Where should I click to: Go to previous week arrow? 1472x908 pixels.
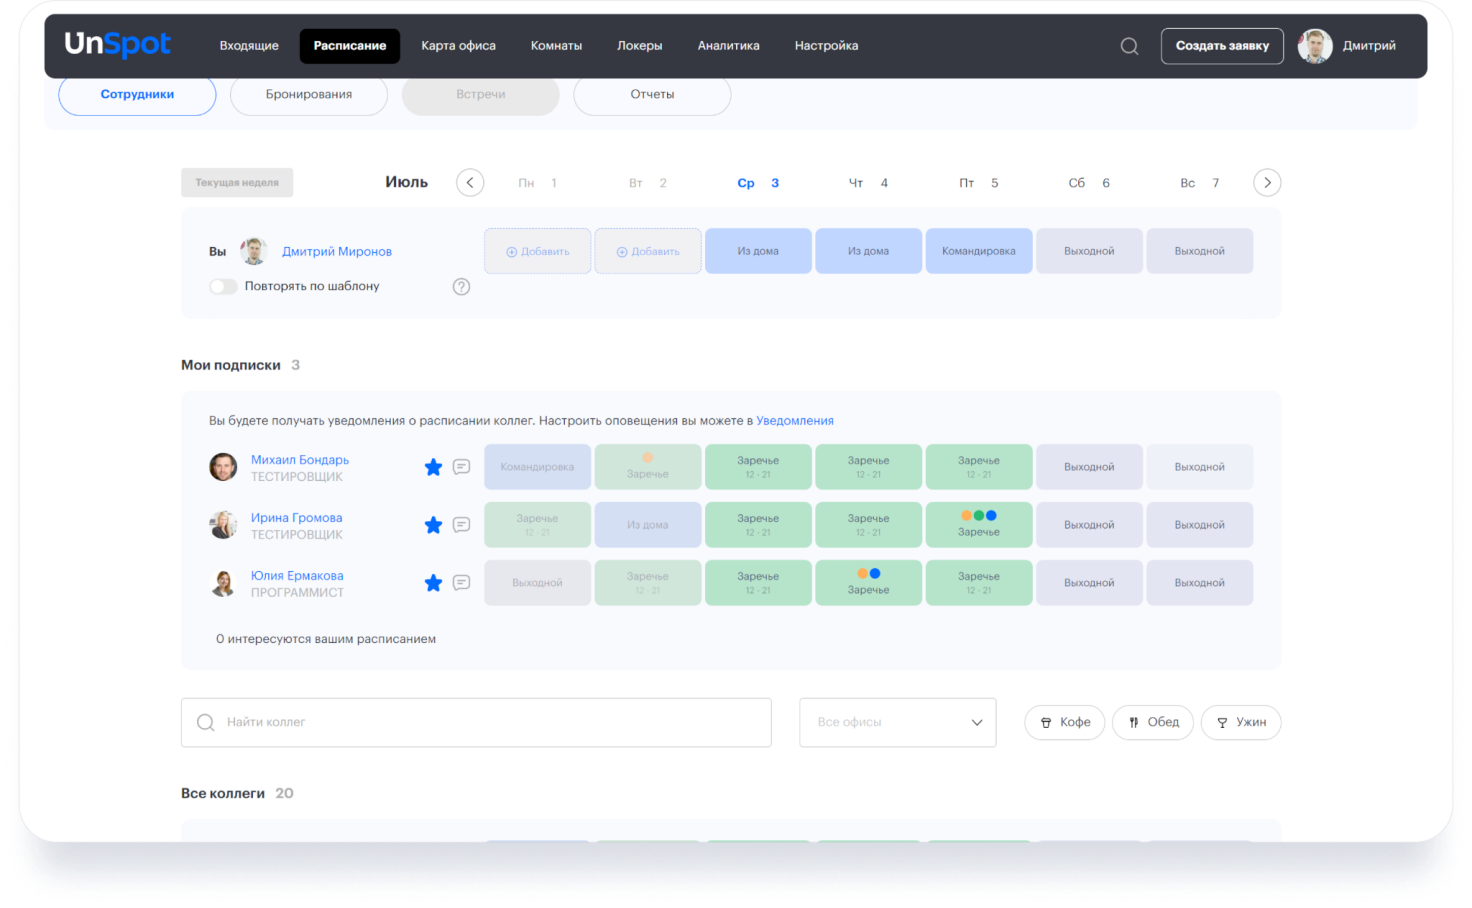[470, 183]
